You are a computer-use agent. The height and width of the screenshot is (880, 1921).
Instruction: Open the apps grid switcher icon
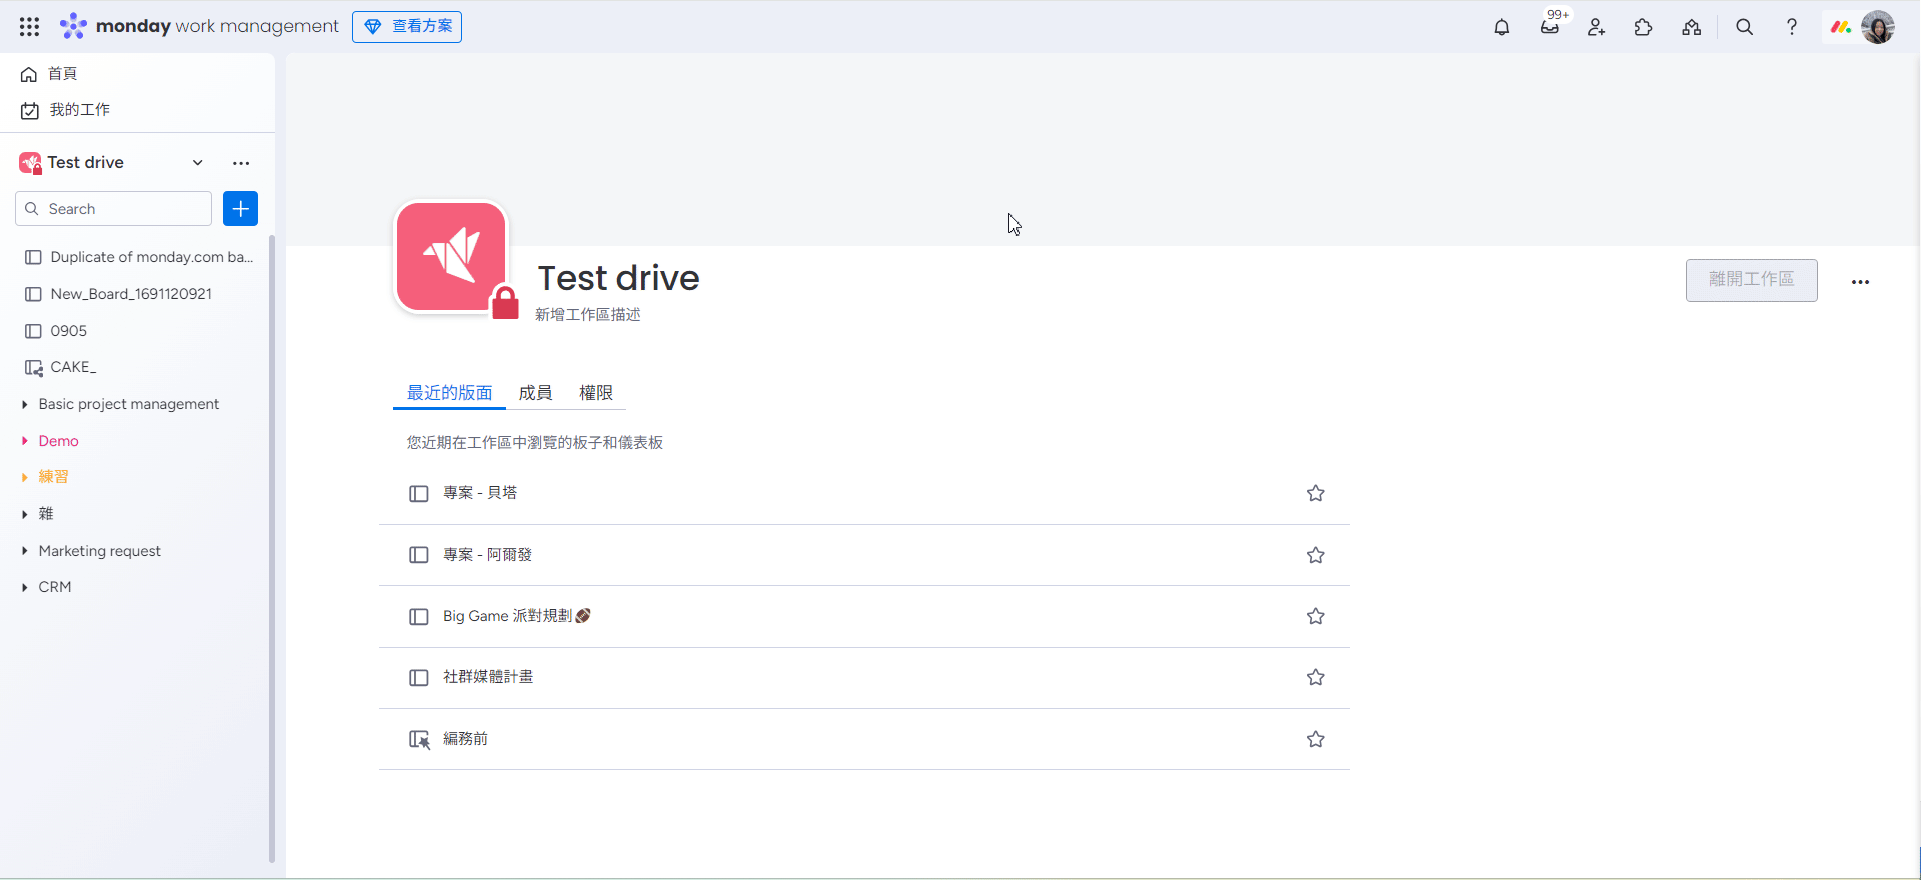[29, 27]
